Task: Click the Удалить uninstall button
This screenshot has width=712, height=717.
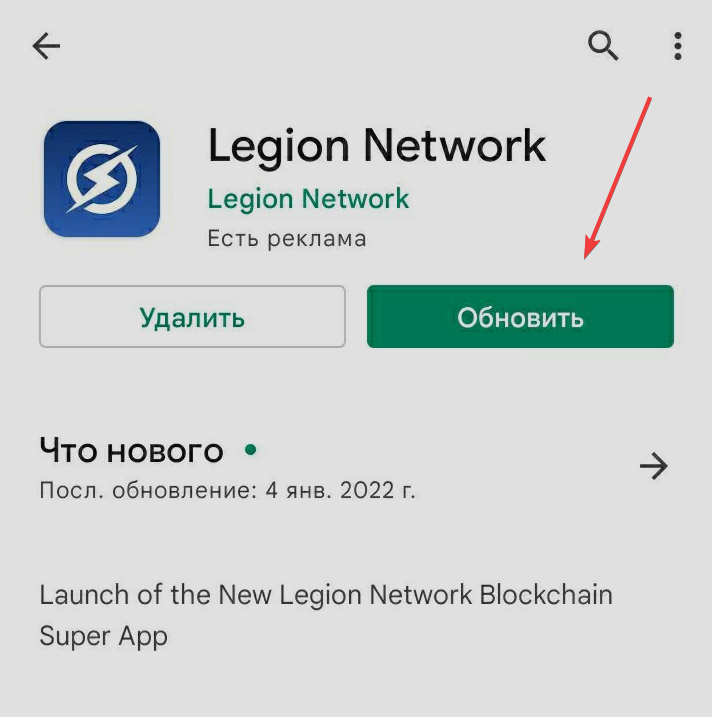Action: pyautogui.click(x=193, y=316)
